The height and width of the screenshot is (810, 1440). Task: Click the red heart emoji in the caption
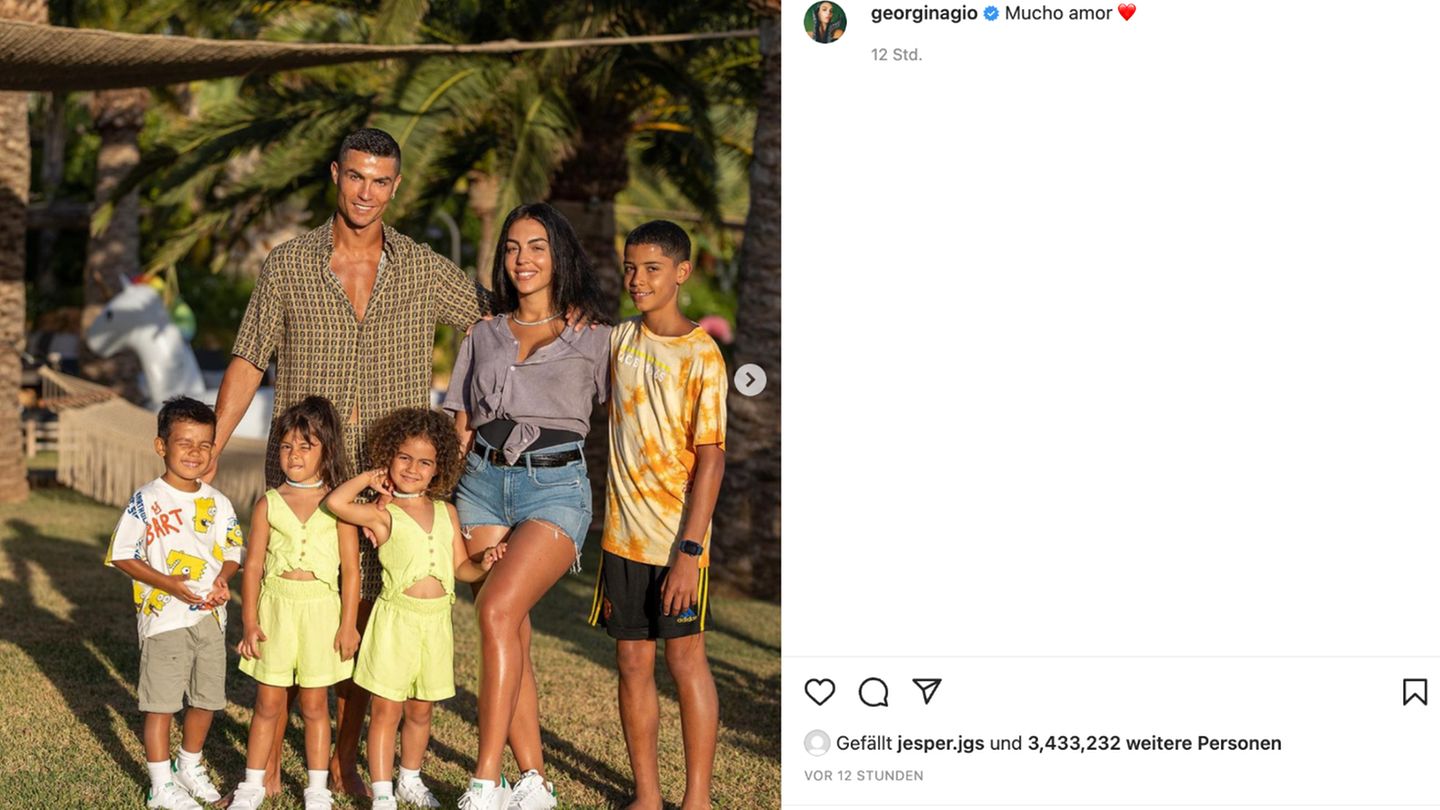[x=1127, y=13]
